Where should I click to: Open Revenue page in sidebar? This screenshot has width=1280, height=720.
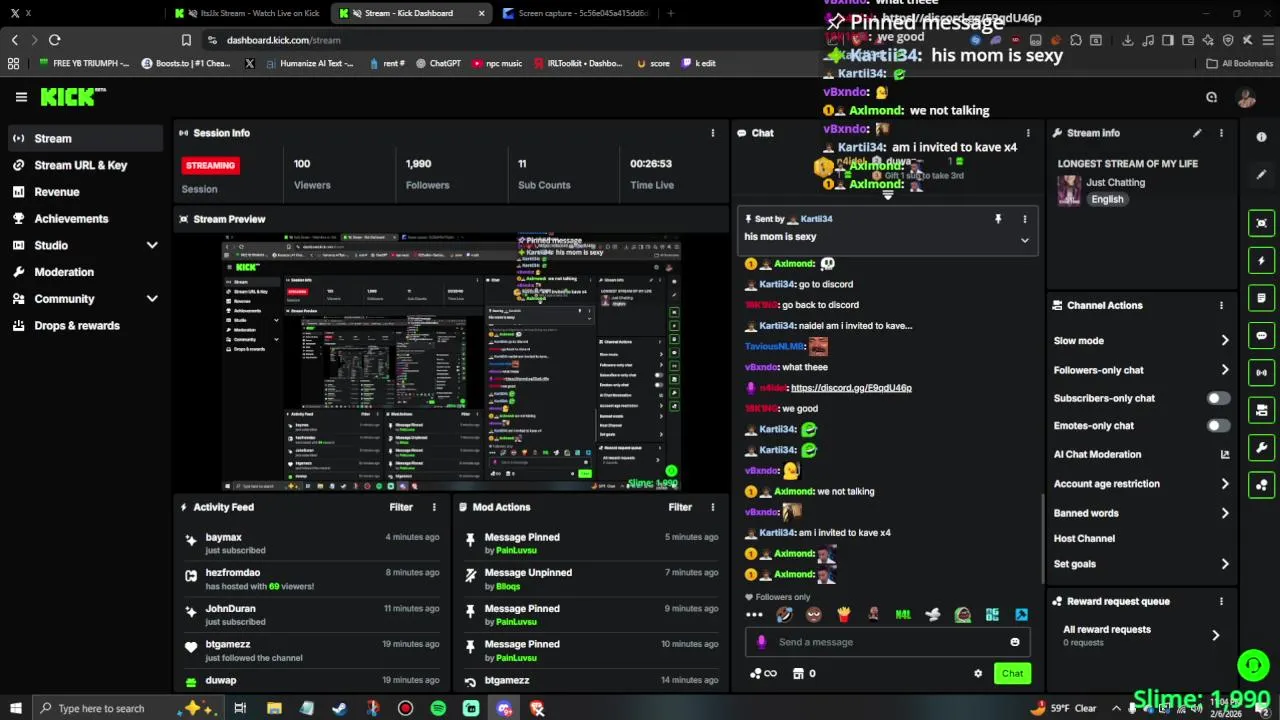click(85, 192)
